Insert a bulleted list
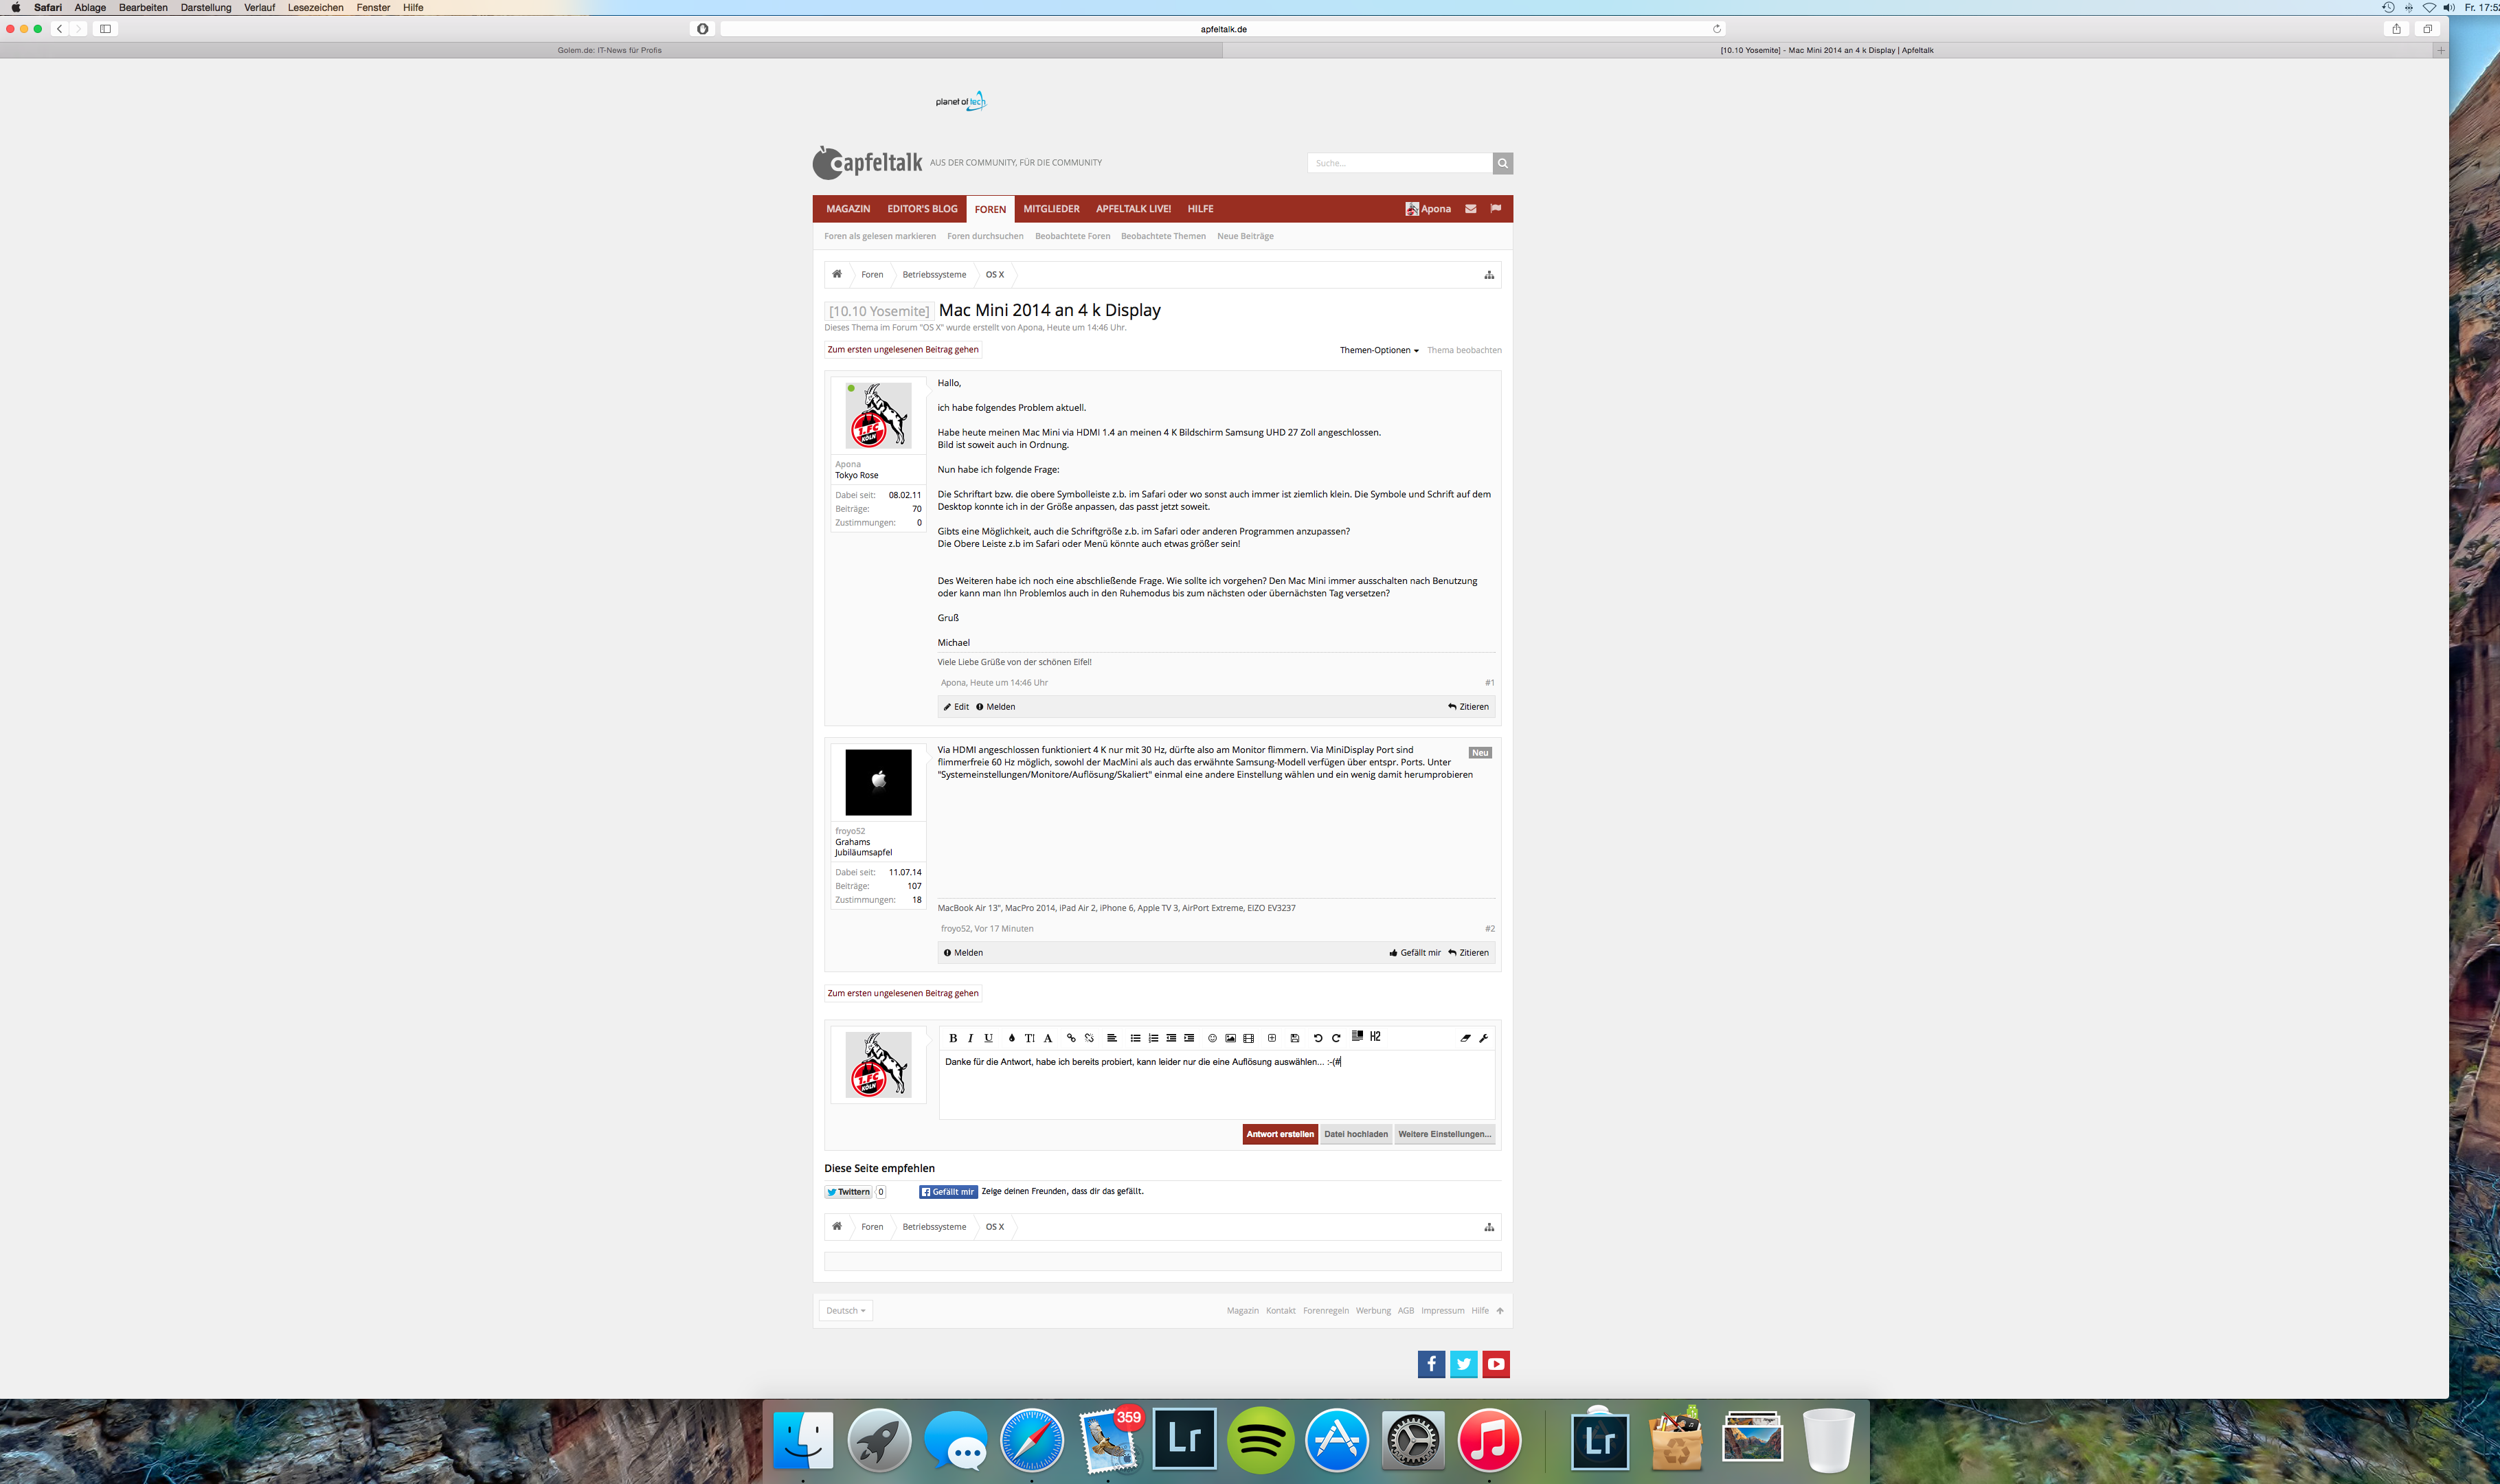Image resolution: width=2500 pixels, height=1484 pixels. click(x=1135, y=1038)
